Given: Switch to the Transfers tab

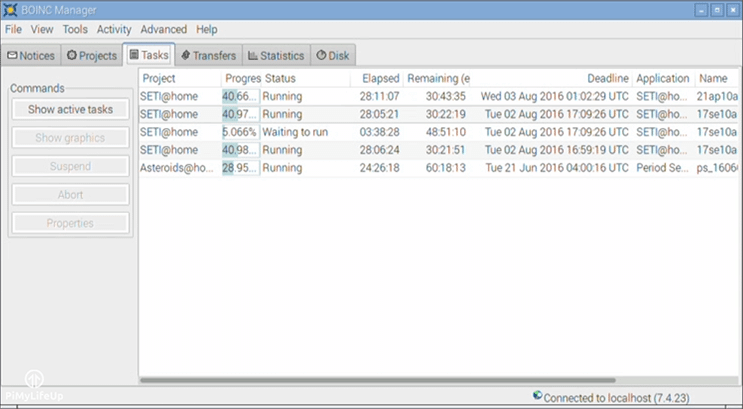Looking at the screenshot, I should tap(208, 55).
